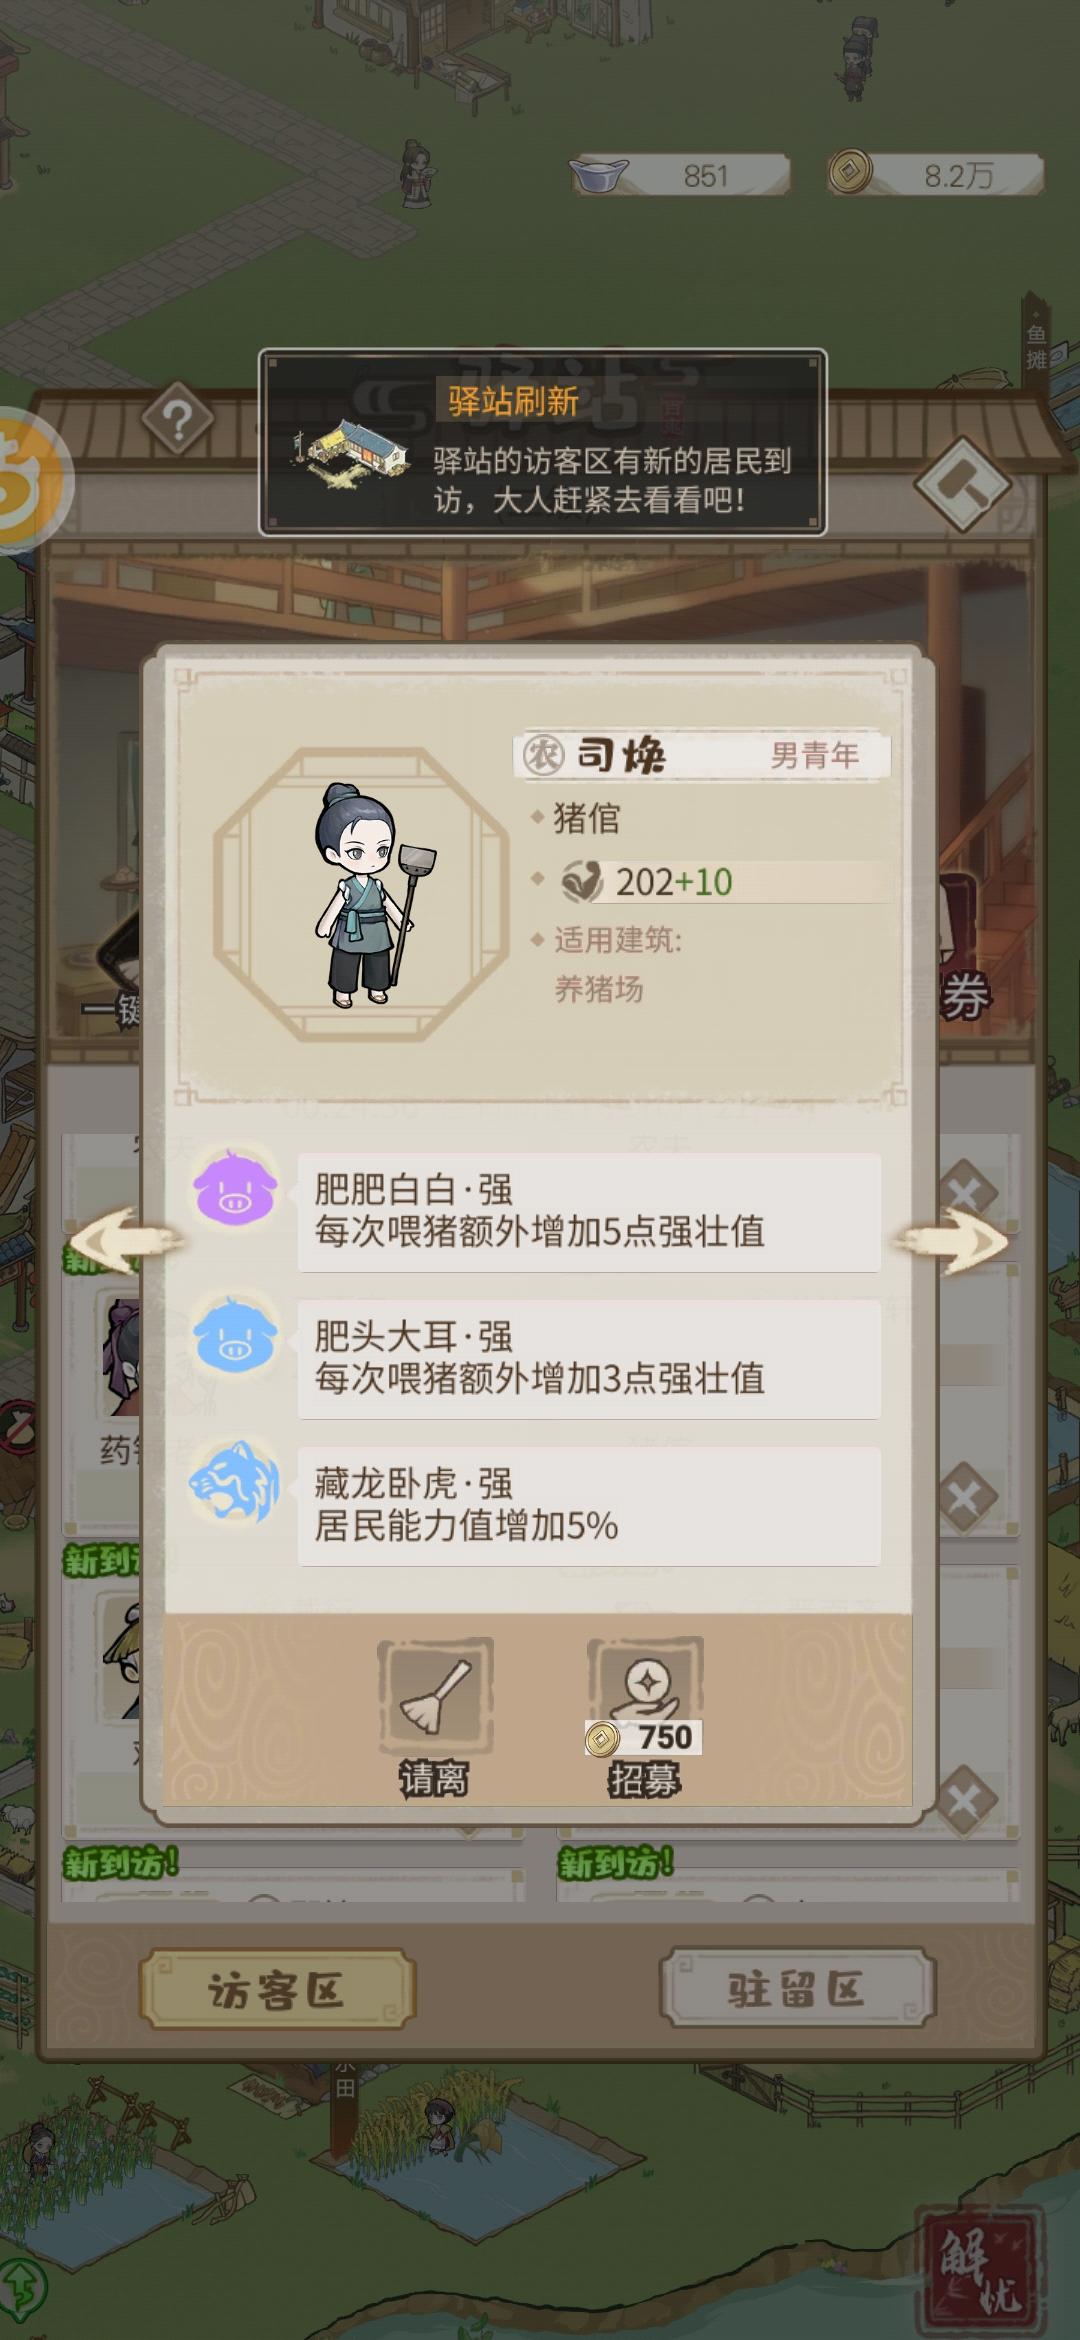Tap the hammer build icon
This screenshot has height=2340, width=1080.
pyautogui.click(x=963, y=484)
